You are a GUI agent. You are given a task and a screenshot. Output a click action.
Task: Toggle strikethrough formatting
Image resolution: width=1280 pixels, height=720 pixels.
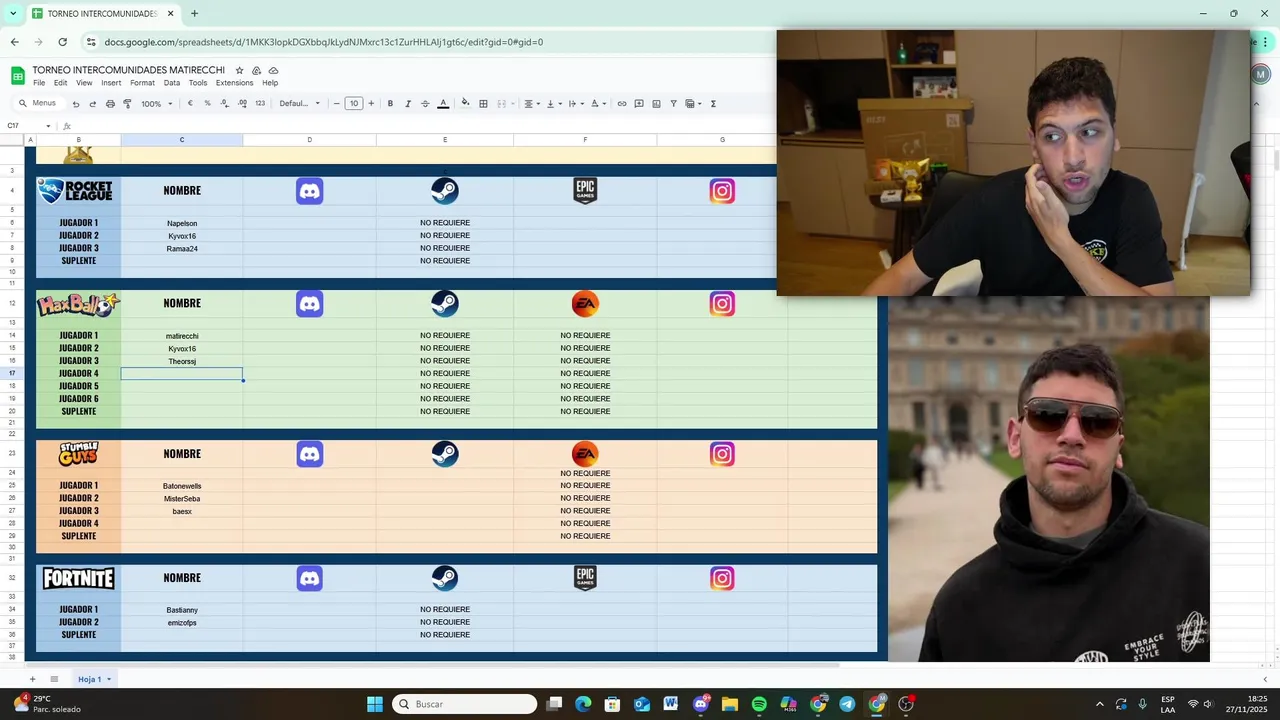point(425,104)
